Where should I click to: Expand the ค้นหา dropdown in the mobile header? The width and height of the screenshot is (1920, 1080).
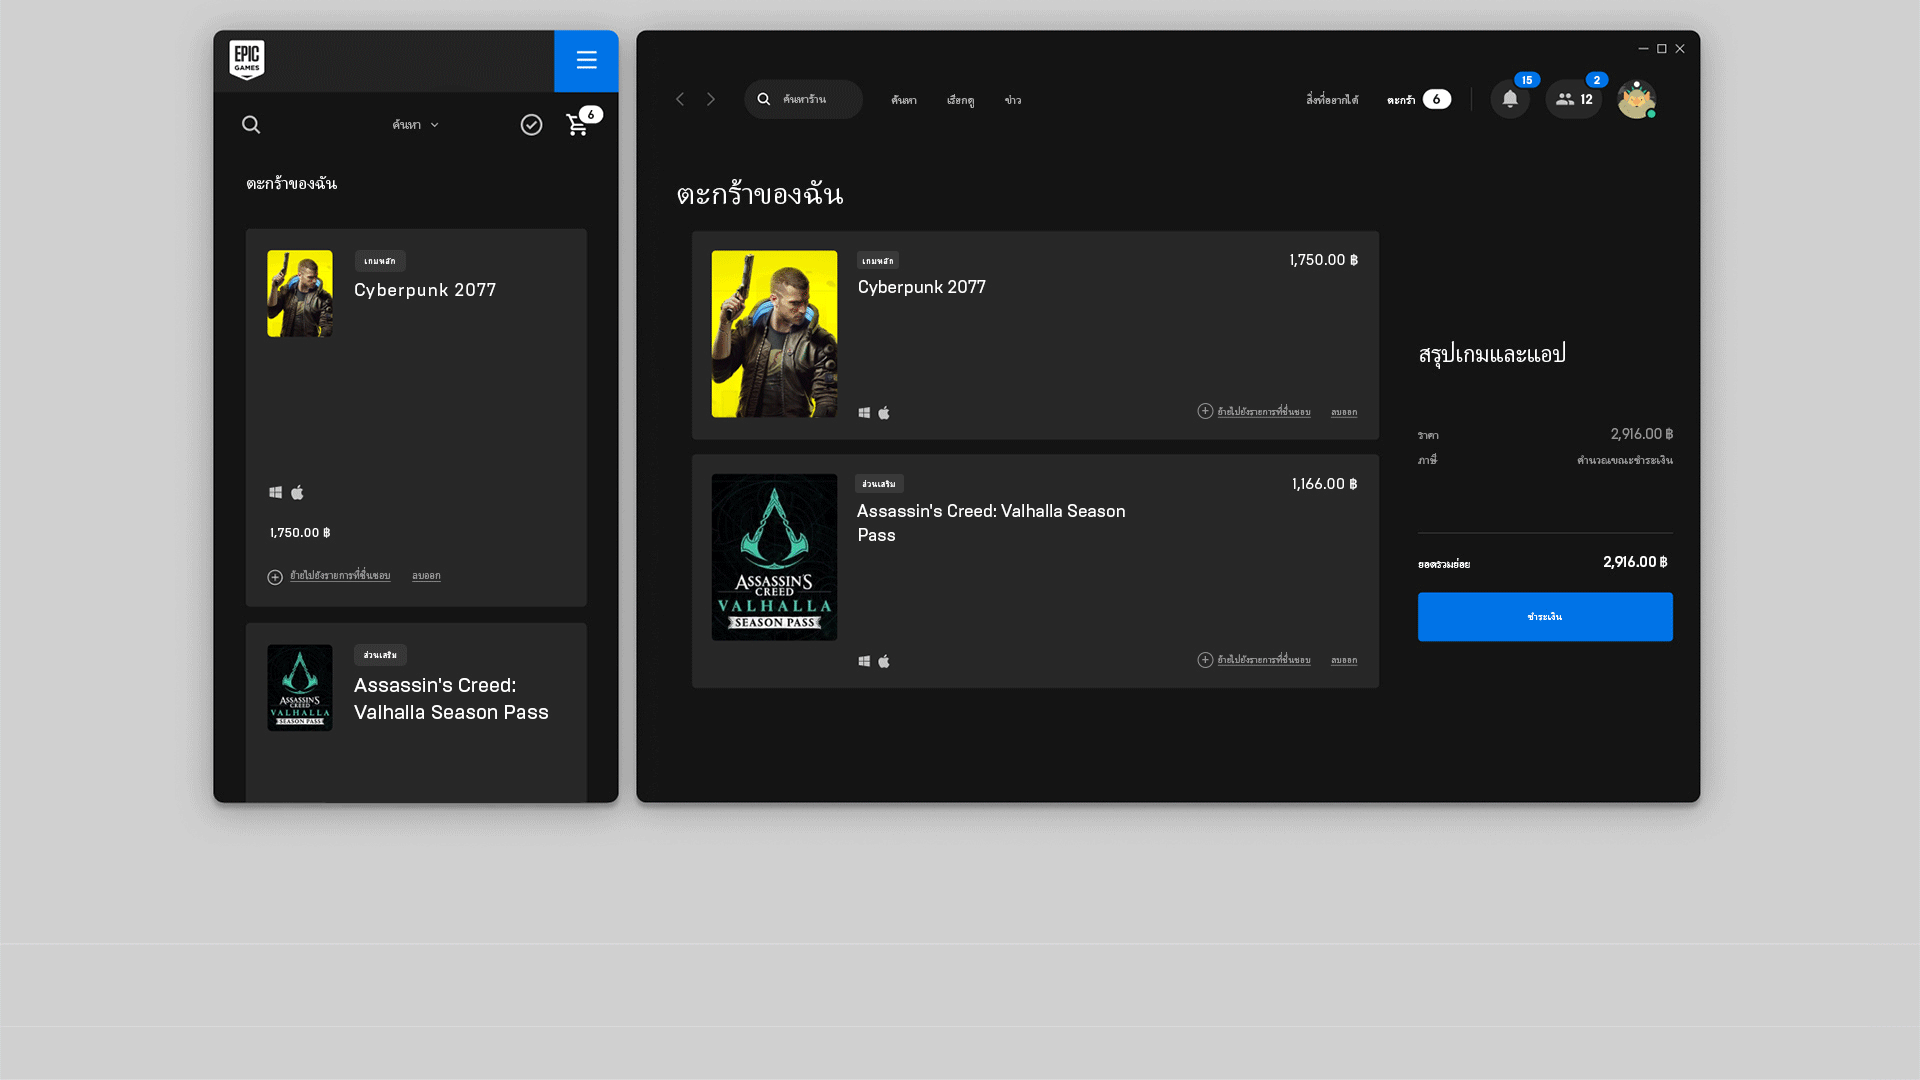click(414, 124)
